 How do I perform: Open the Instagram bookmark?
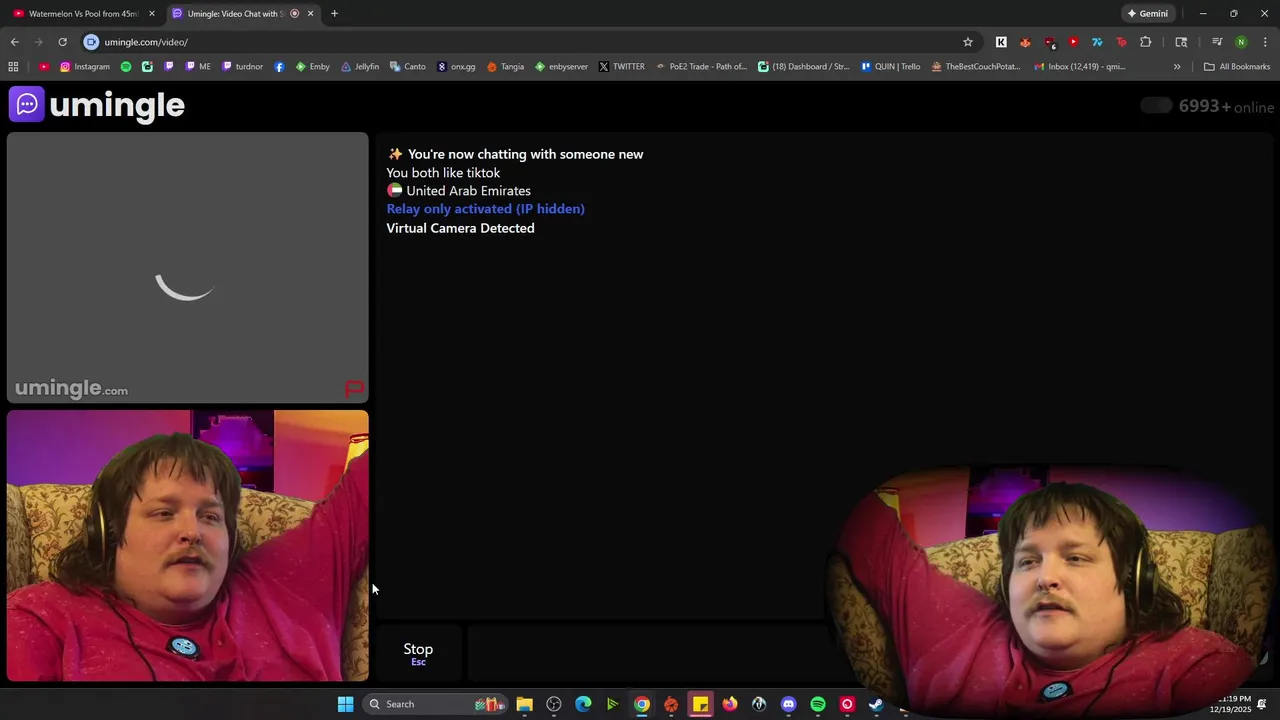pos(85,67)
